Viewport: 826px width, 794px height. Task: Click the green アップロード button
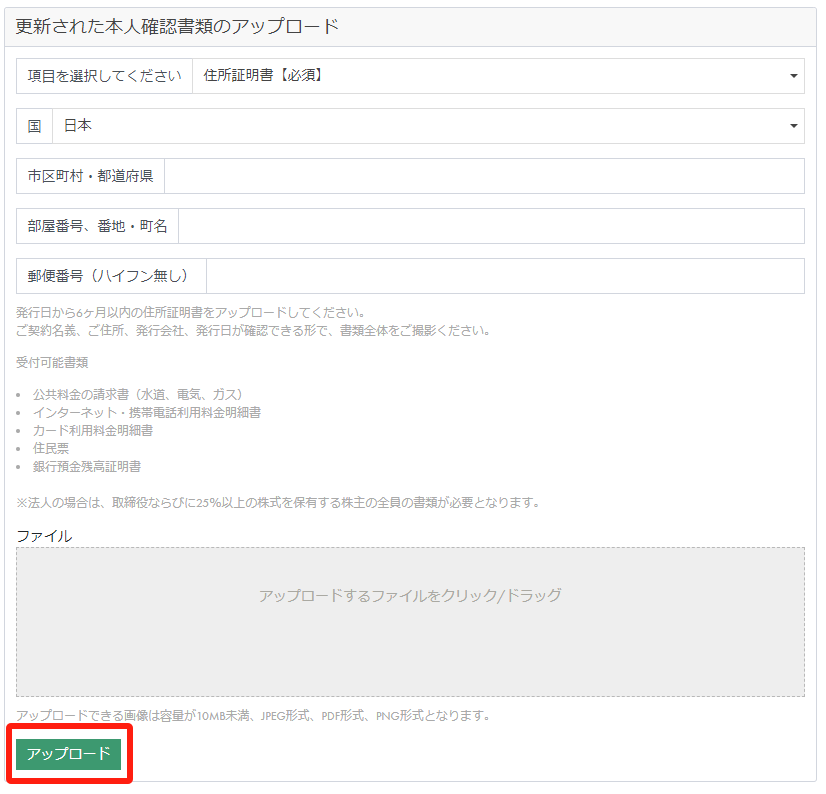[x=68, y=754]
